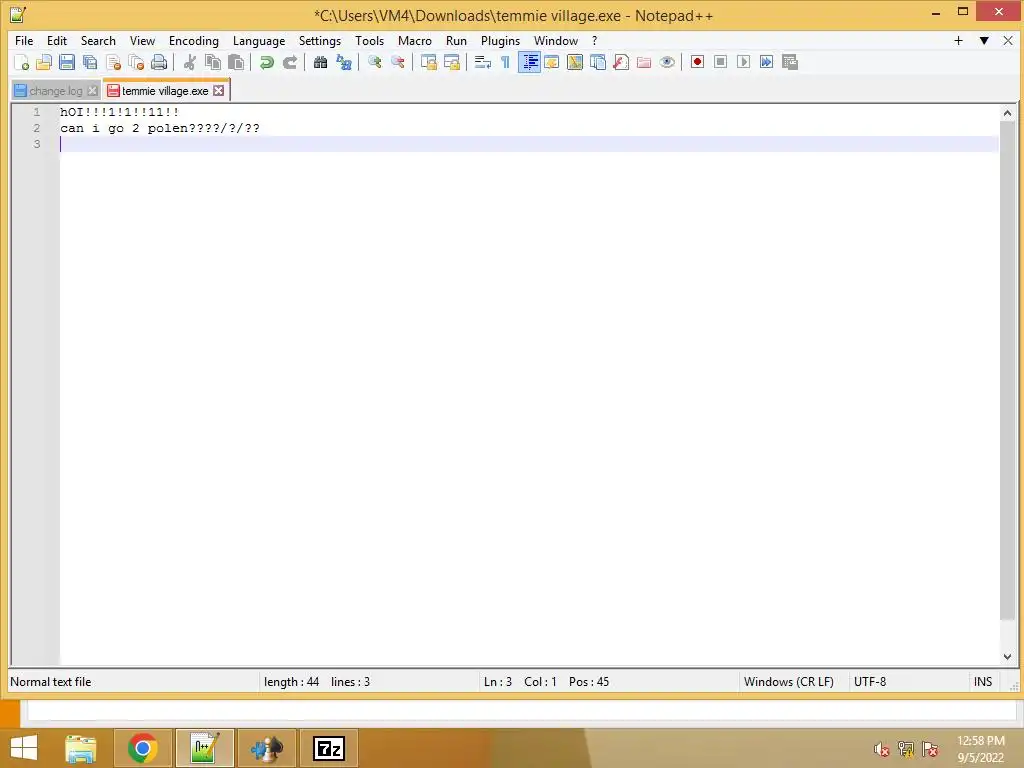Click INS mode in status bar
1024x768 pixels.
pos(983,682)
